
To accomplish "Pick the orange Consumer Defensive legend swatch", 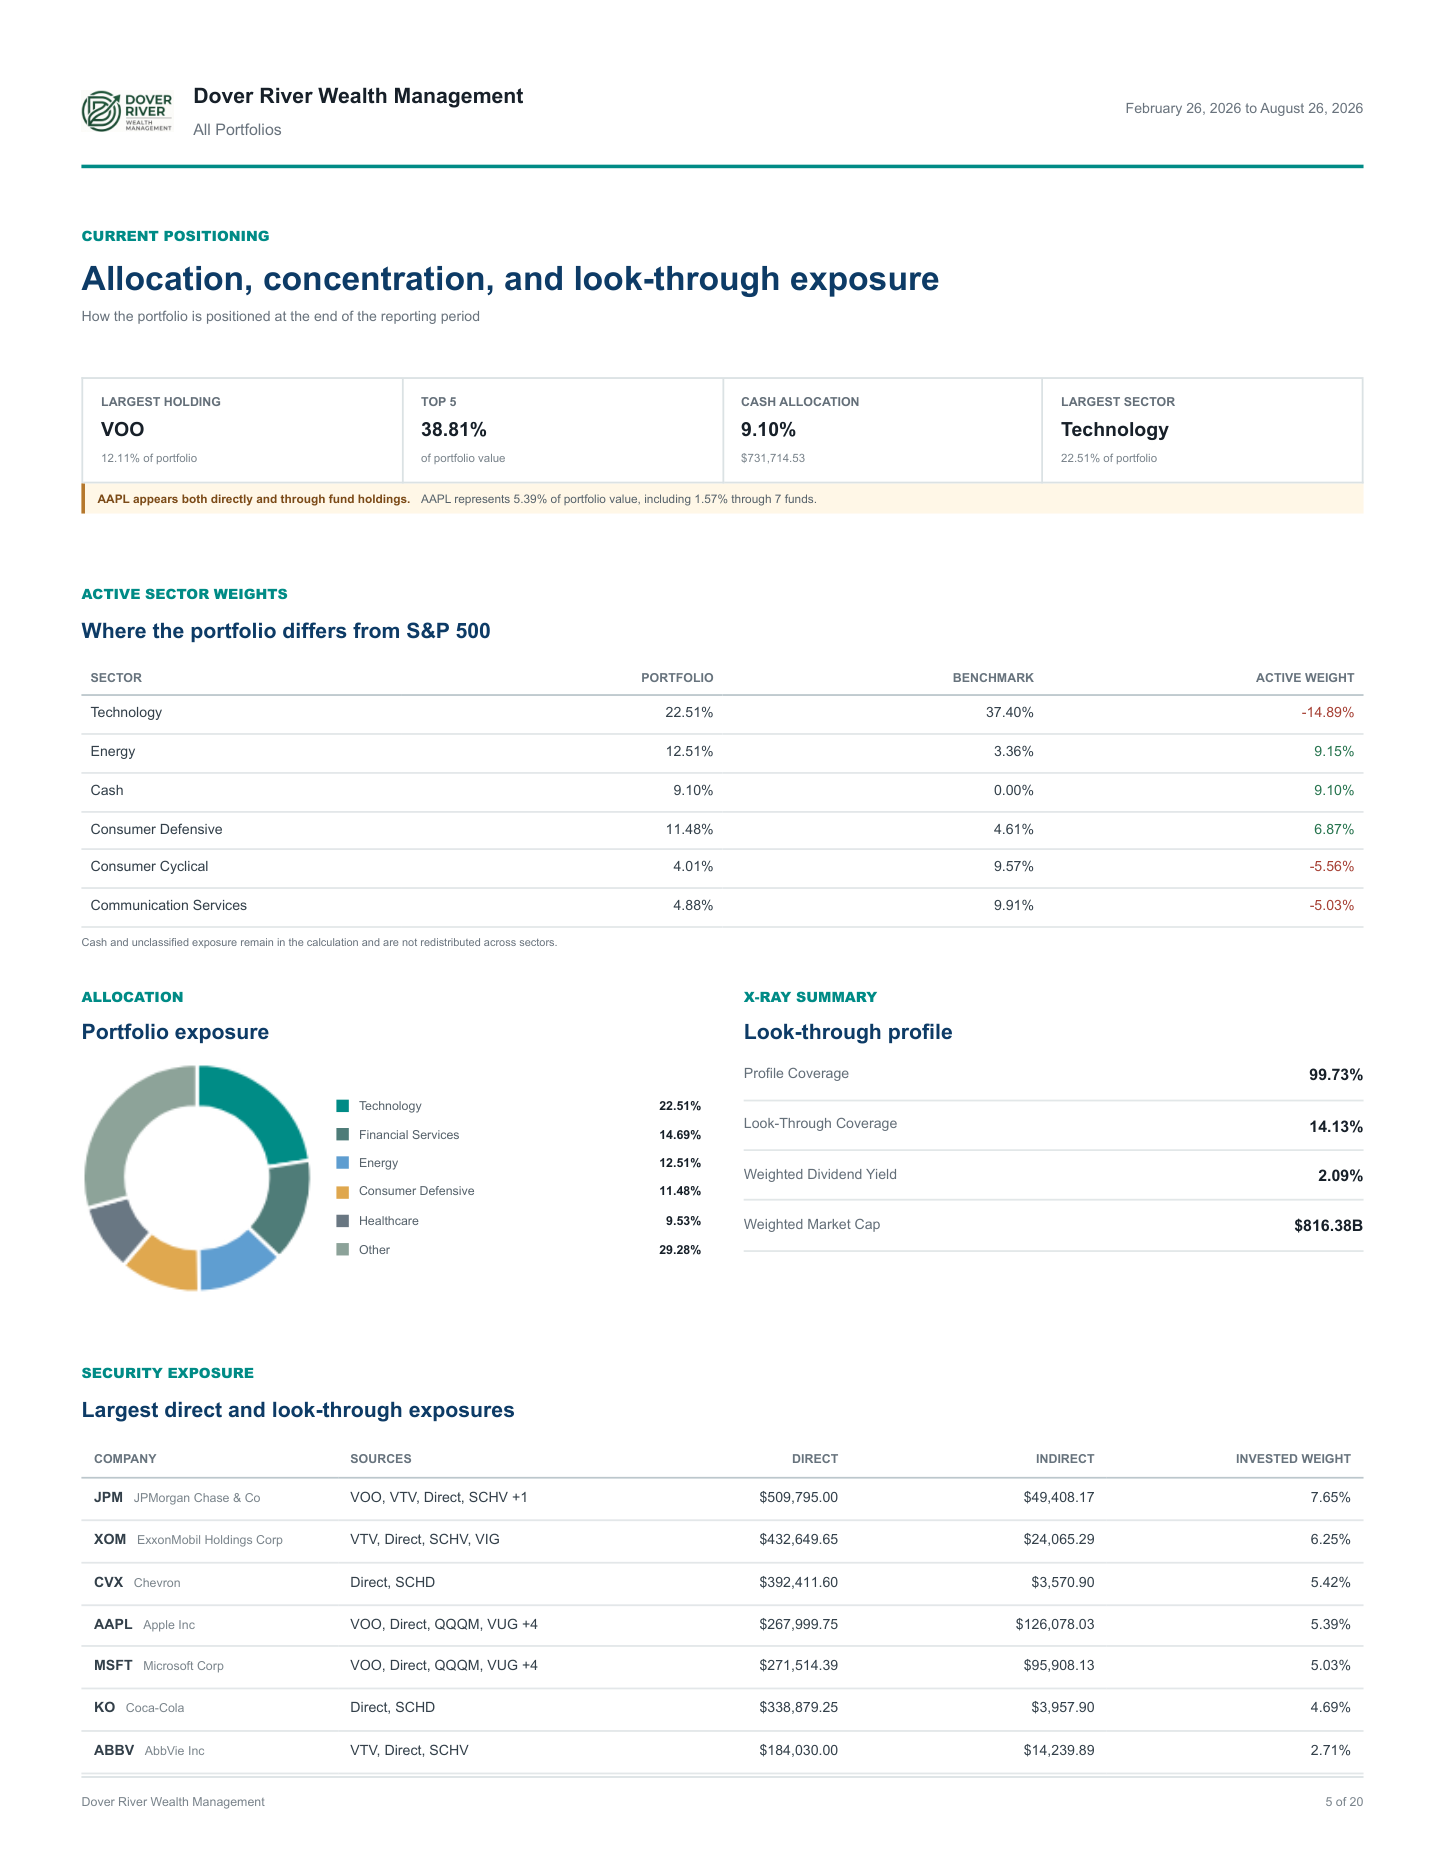I will pyautogui.click(x=343, y=1192).
